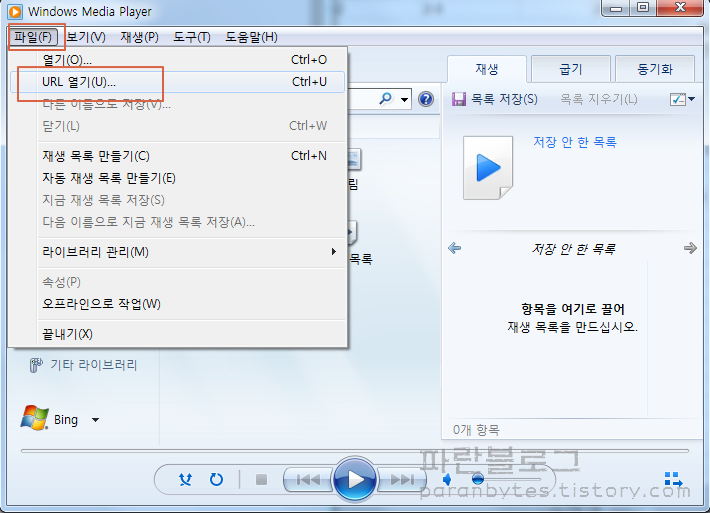Toggle shuffle mode

coord(185,479)
